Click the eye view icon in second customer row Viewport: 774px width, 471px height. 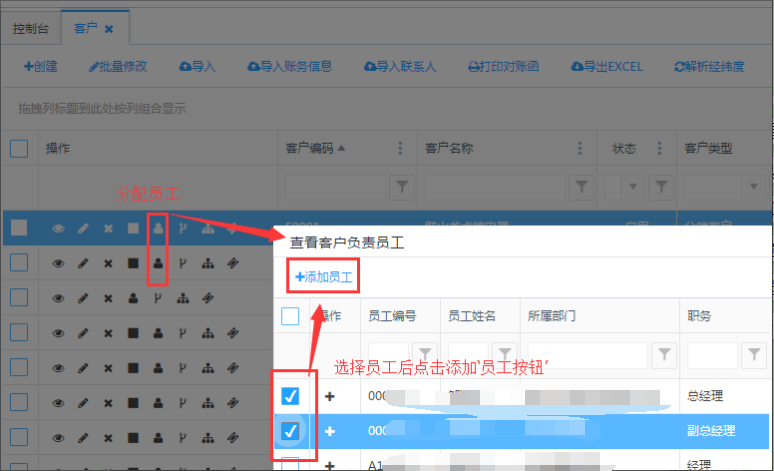(x=59, y=264)
